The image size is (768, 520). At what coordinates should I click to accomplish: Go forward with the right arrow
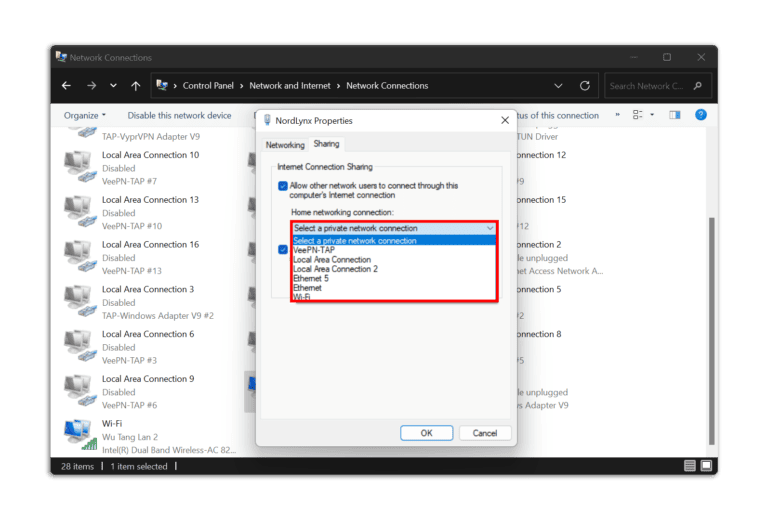[92, 86]
